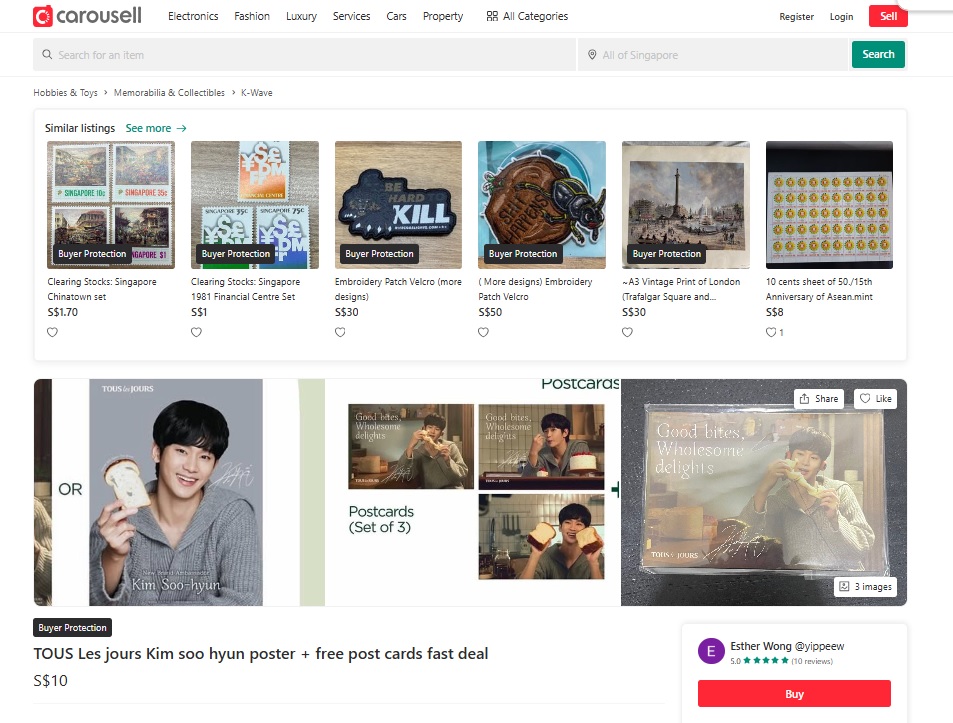
Task: Click the Buyer Protection badge above listing title
Action: 72,628
